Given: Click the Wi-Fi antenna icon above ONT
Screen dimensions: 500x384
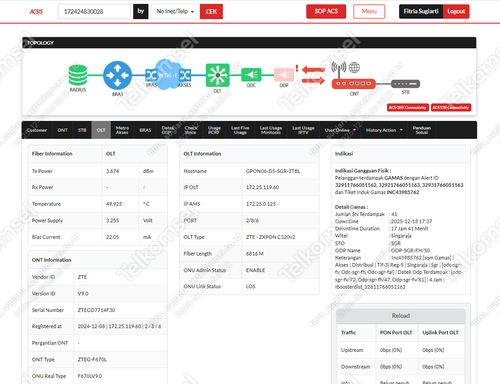Looking at the screenshot, I should (339, 68).
